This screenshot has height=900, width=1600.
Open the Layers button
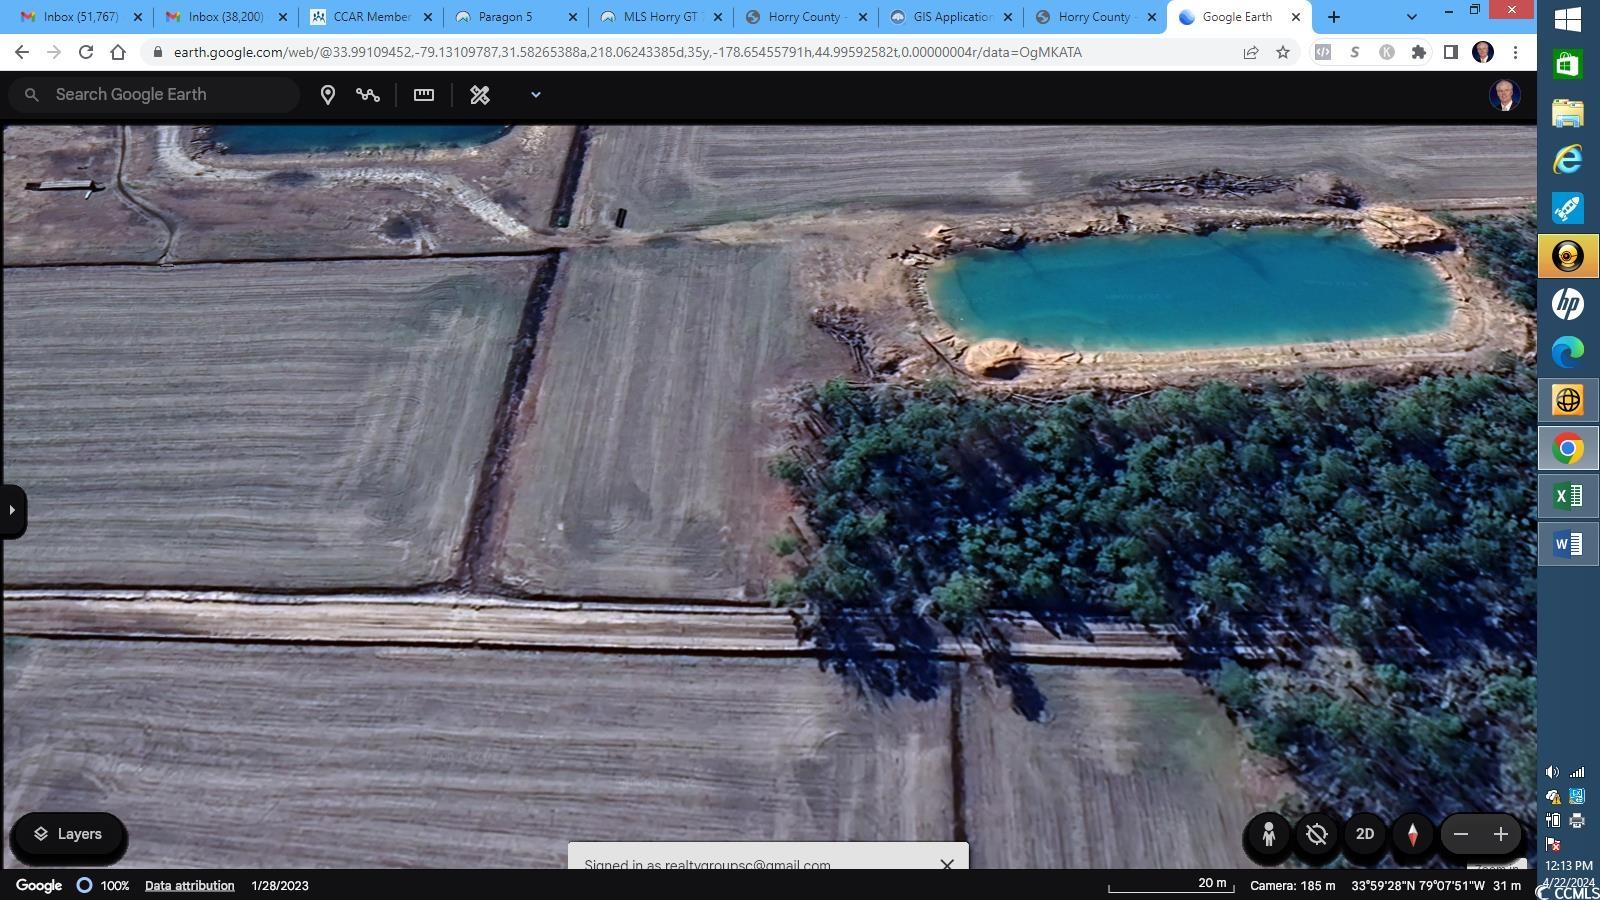point(68,834)
